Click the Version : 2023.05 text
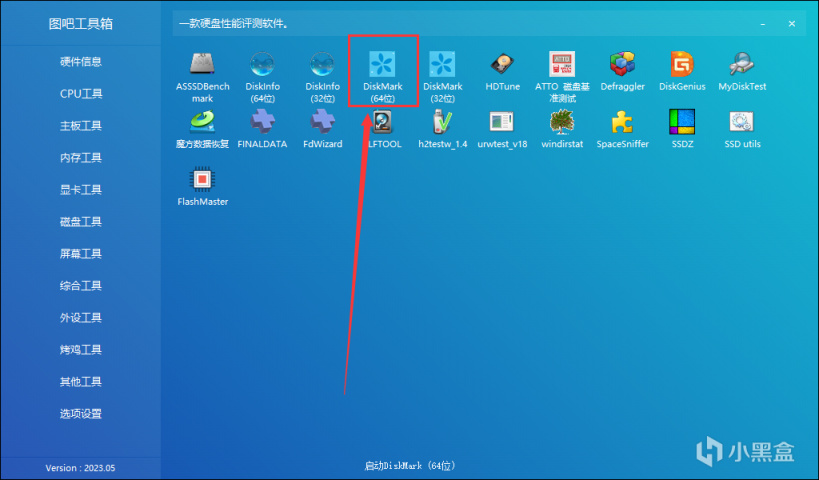 click(x=80, y=467)
